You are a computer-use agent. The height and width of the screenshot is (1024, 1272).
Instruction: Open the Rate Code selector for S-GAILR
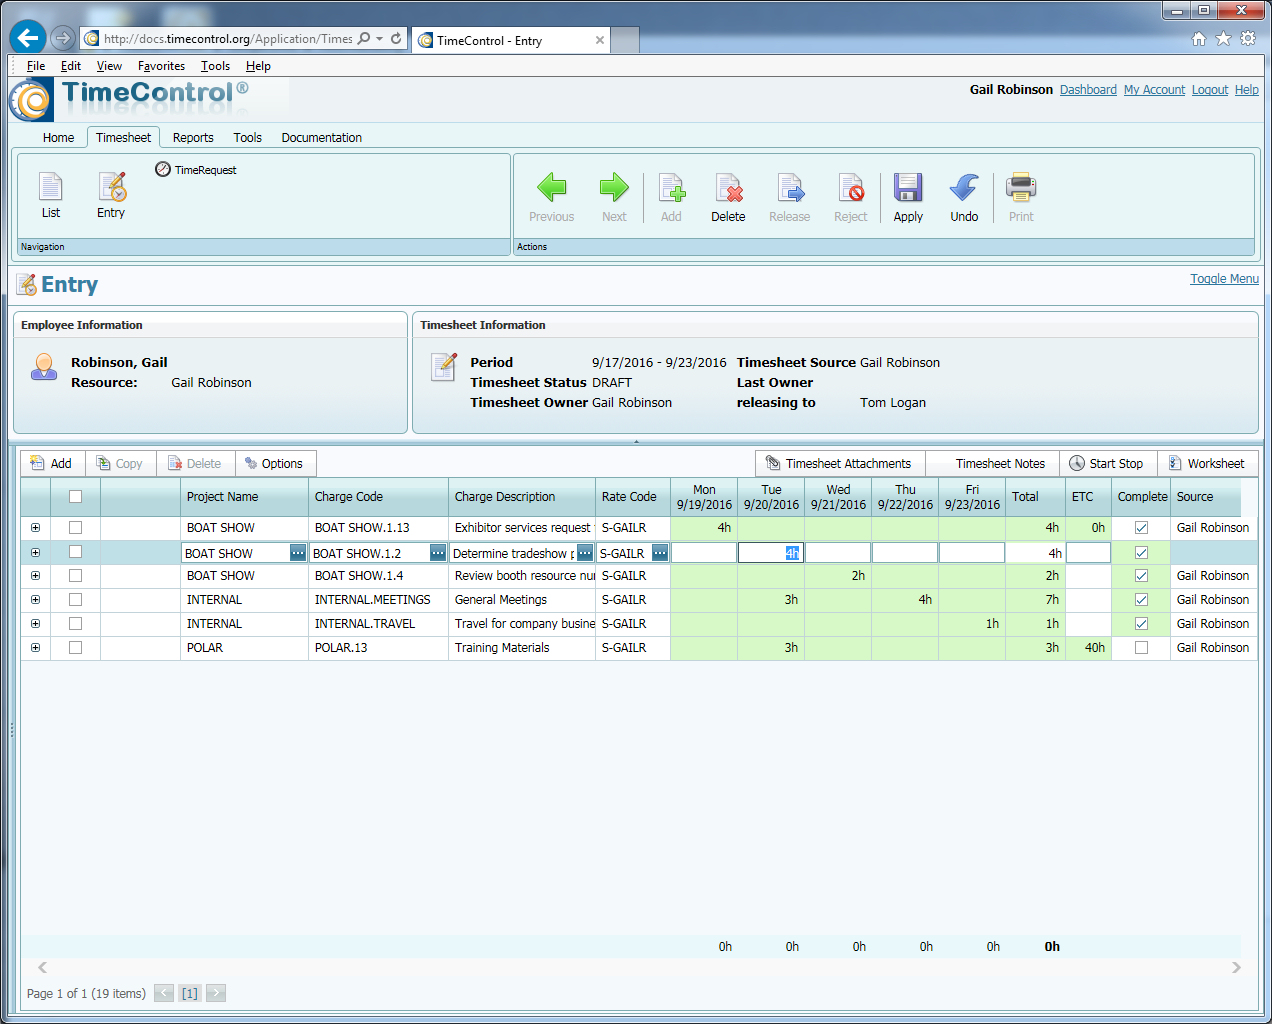point(659,551)
